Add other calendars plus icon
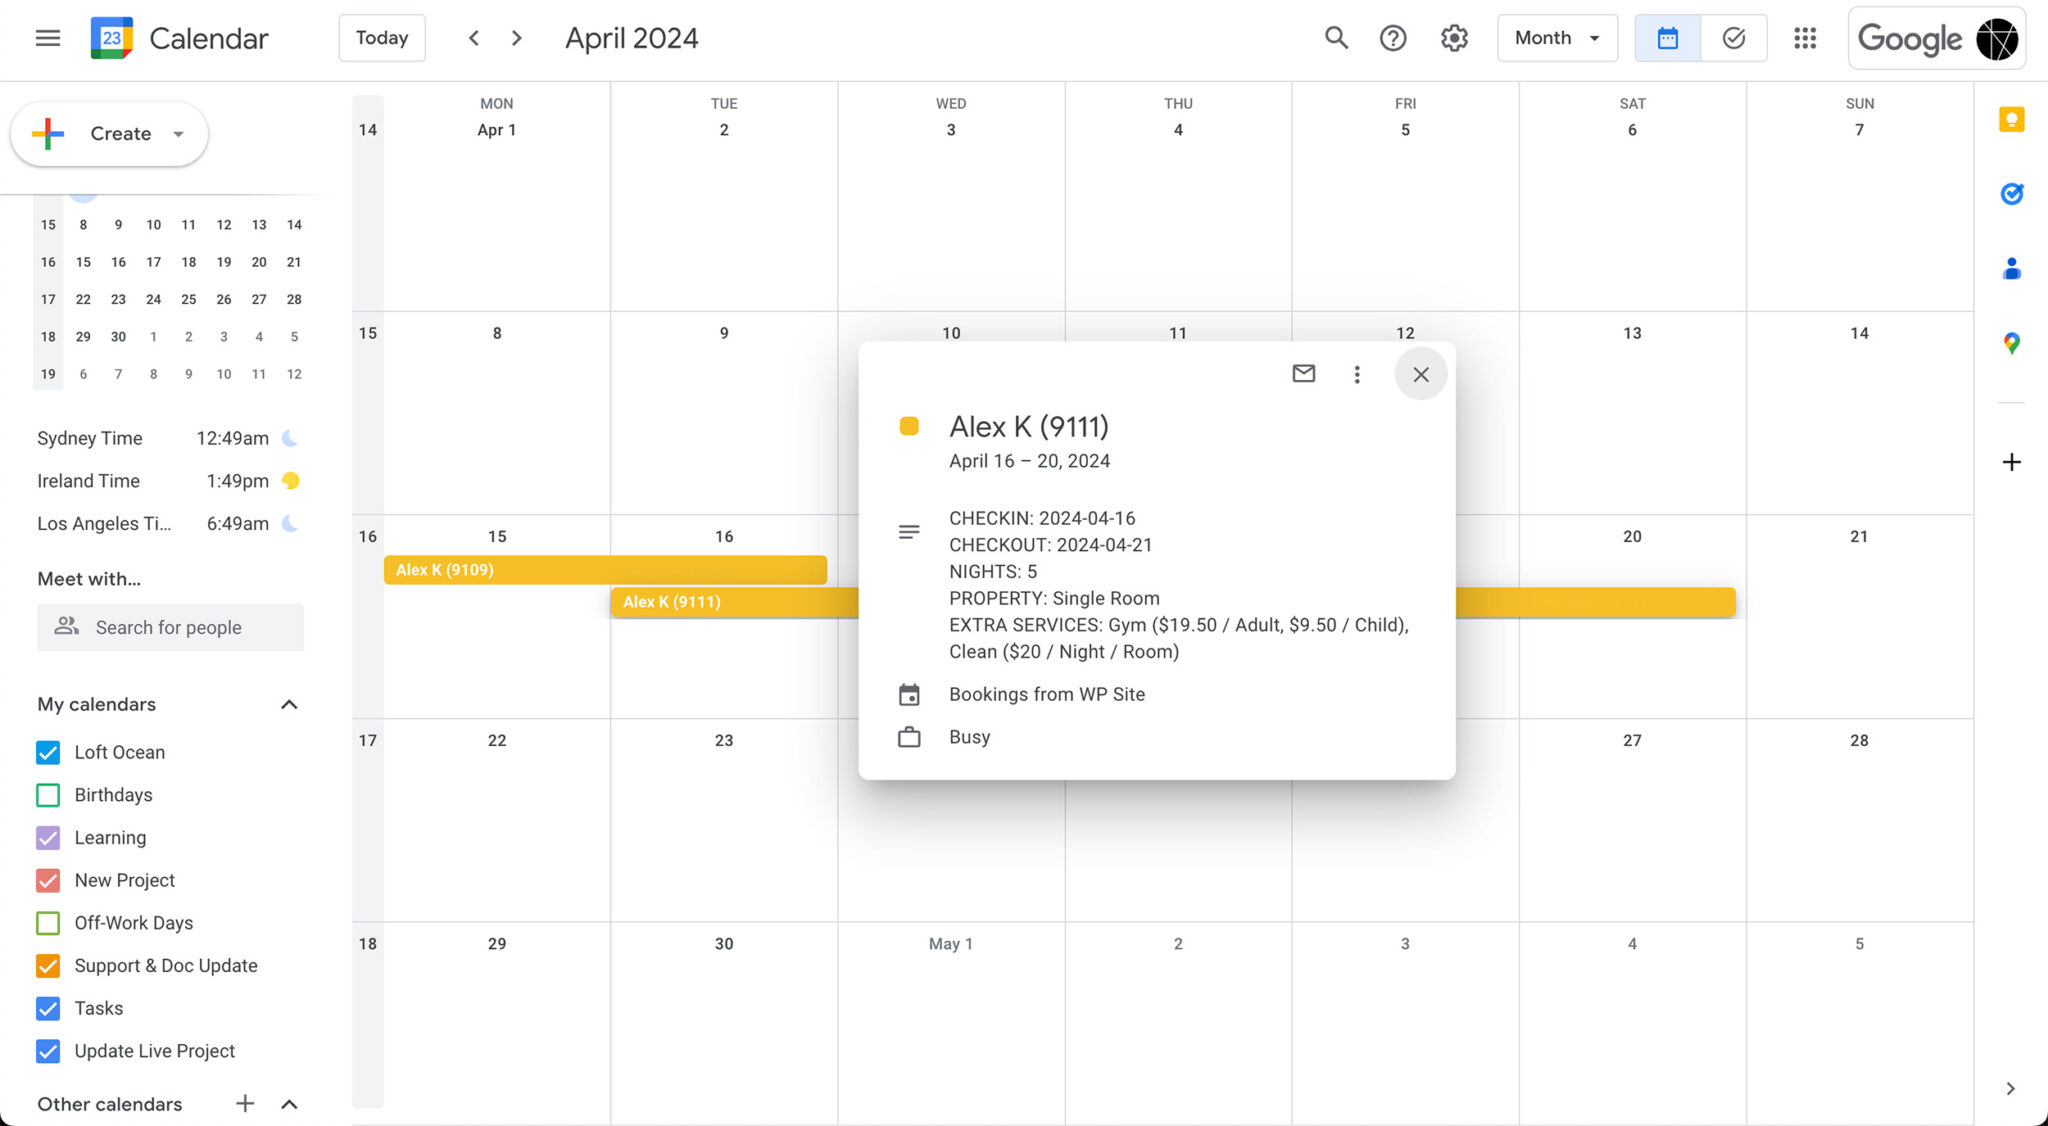The width and height of the screenshot is (2048, 1126). (x=245, y=1103)
